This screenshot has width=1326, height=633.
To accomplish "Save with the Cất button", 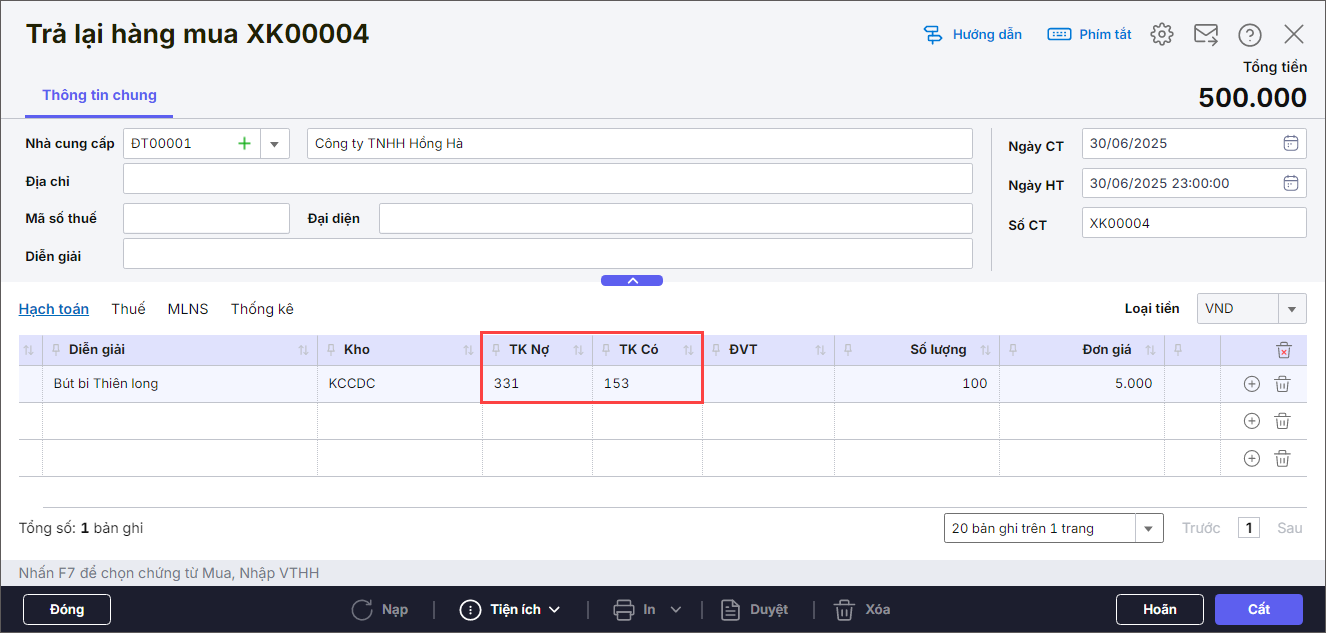I will click(x=1259, y=609).
